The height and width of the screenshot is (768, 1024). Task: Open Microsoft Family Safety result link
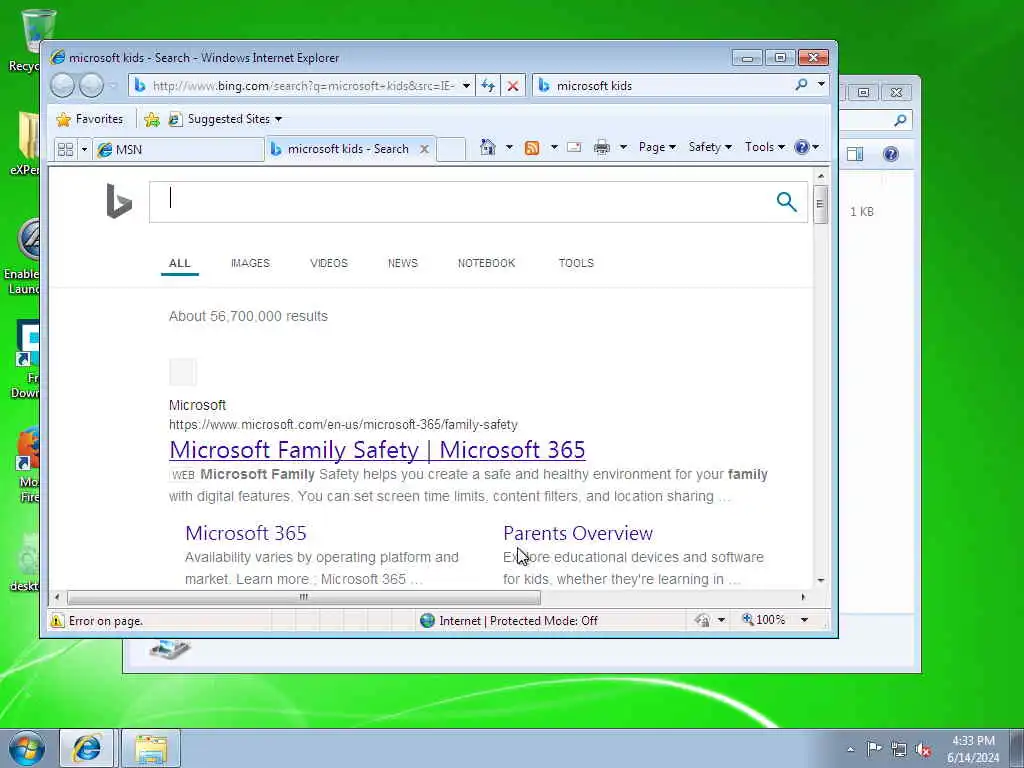point(377,450)
